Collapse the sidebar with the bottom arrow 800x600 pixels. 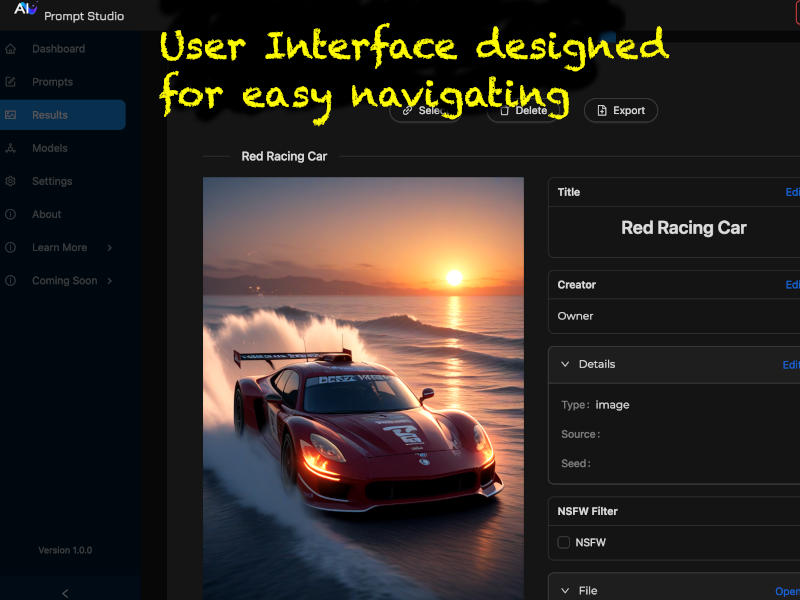point(65,593)
